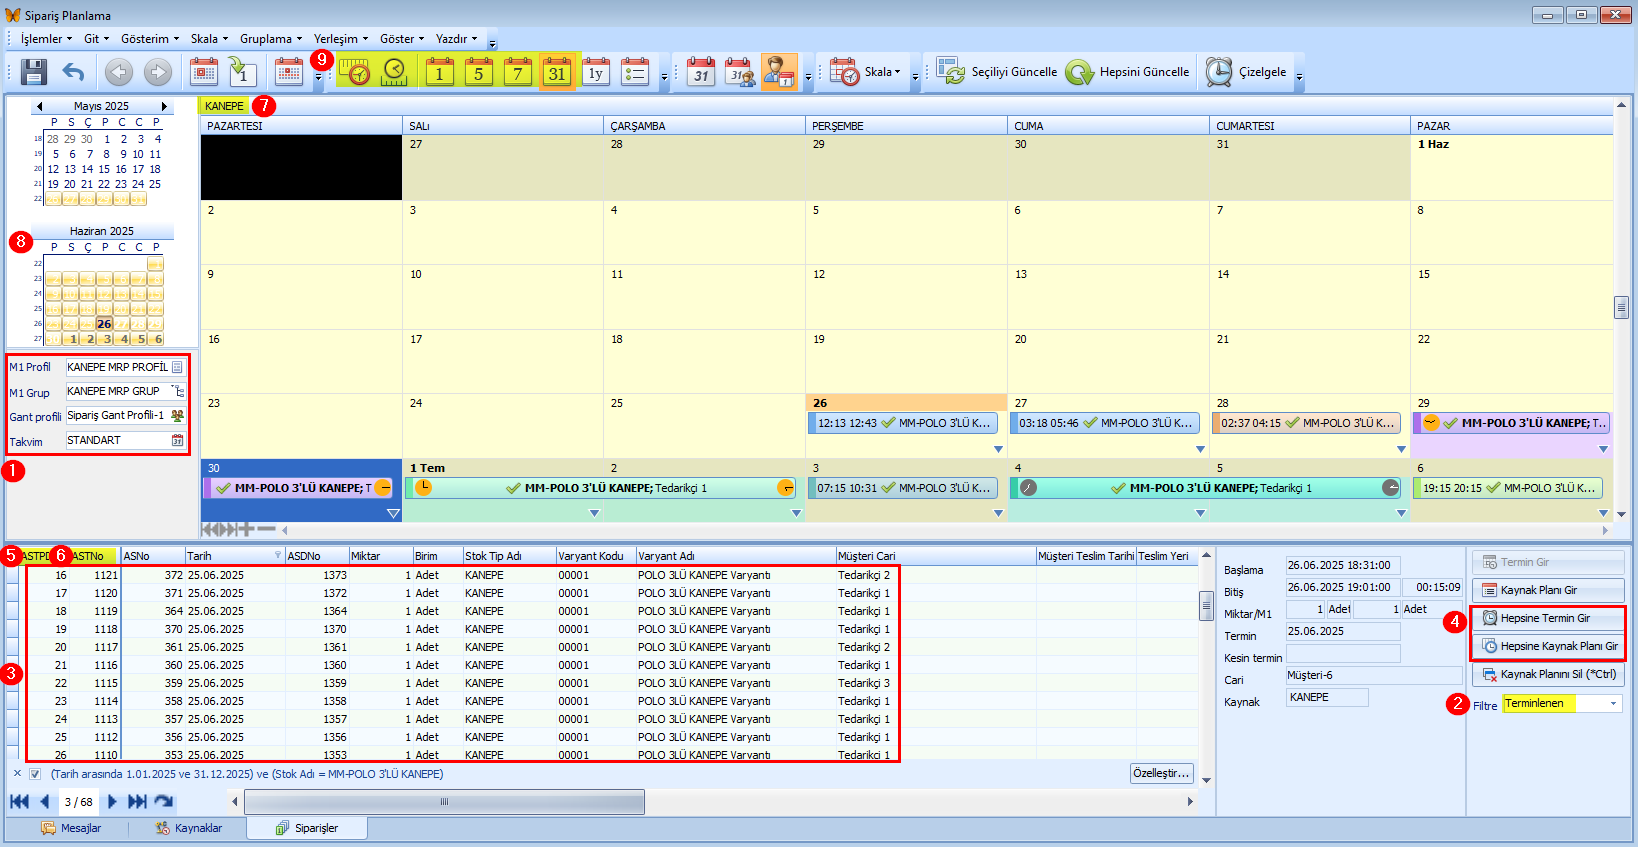The image size is (1638, 847).
Task: Click Kaynak Planını Sil button
Action: point(1548,674)
